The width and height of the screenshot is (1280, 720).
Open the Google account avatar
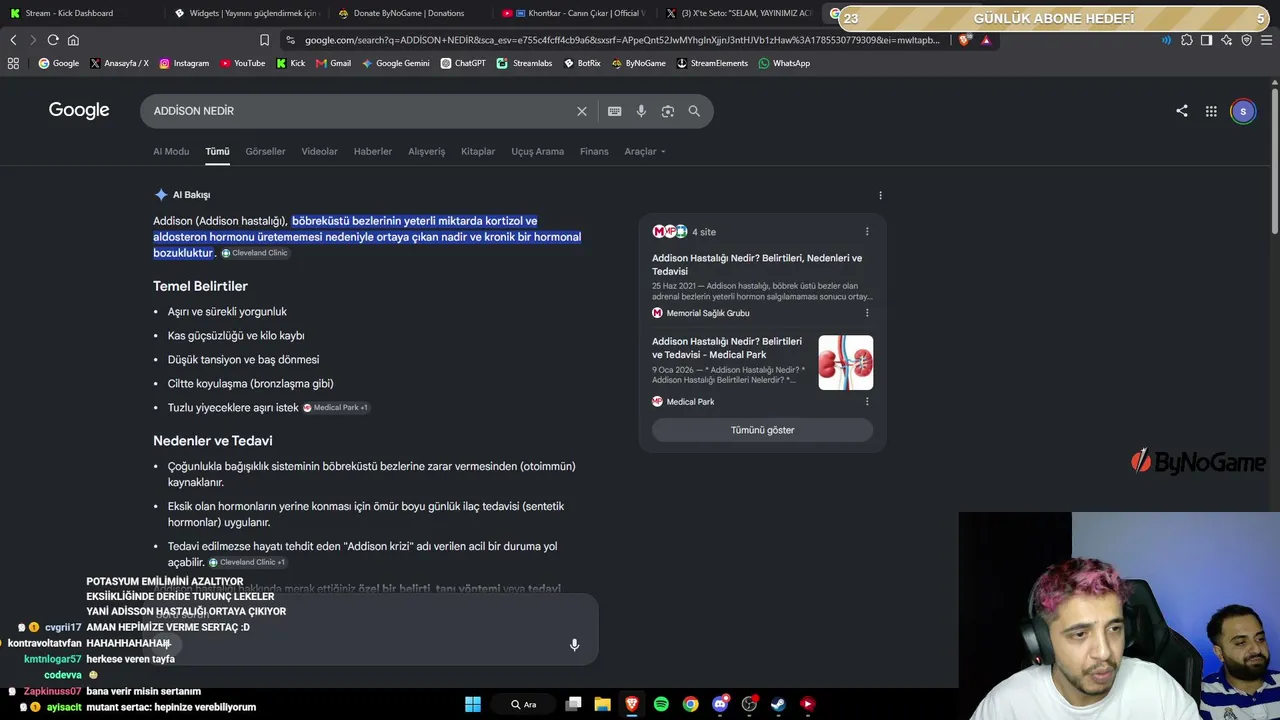(x=1243, y=111)
